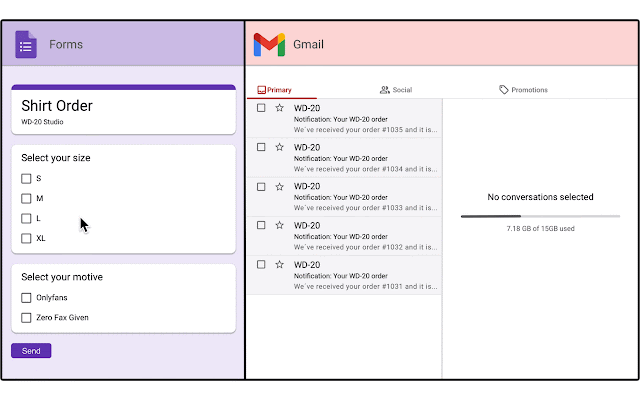Open email about order #1033

[x=344, y=197]
